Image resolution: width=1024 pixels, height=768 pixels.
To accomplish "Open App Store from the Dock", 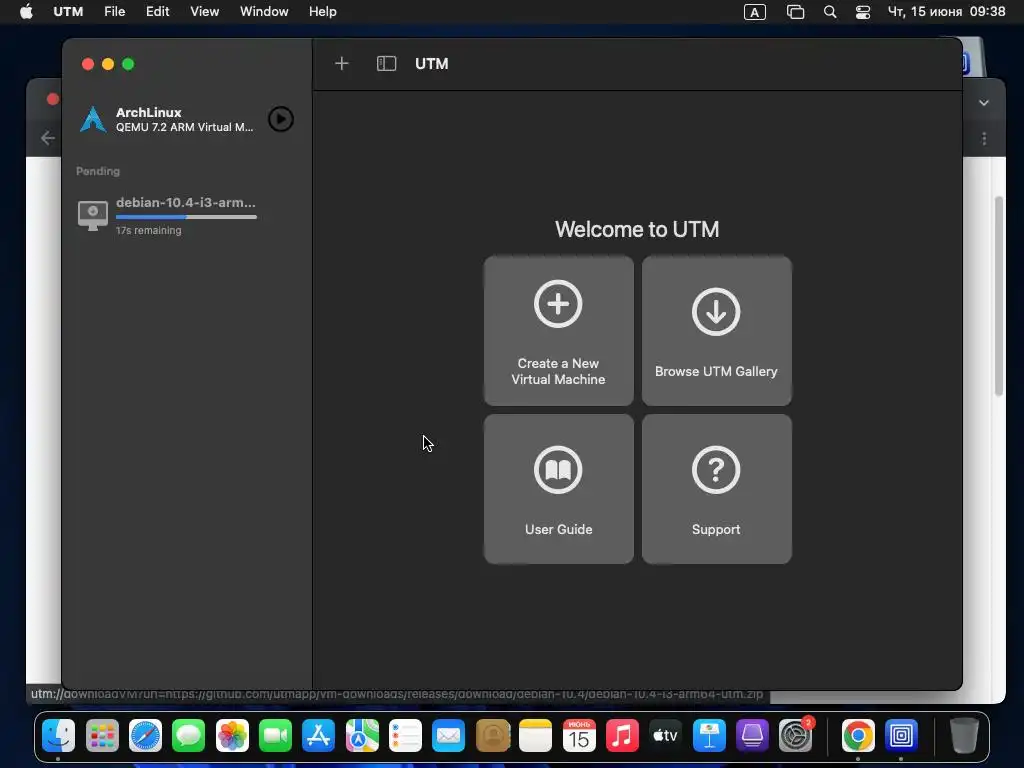I will [319, 736].
